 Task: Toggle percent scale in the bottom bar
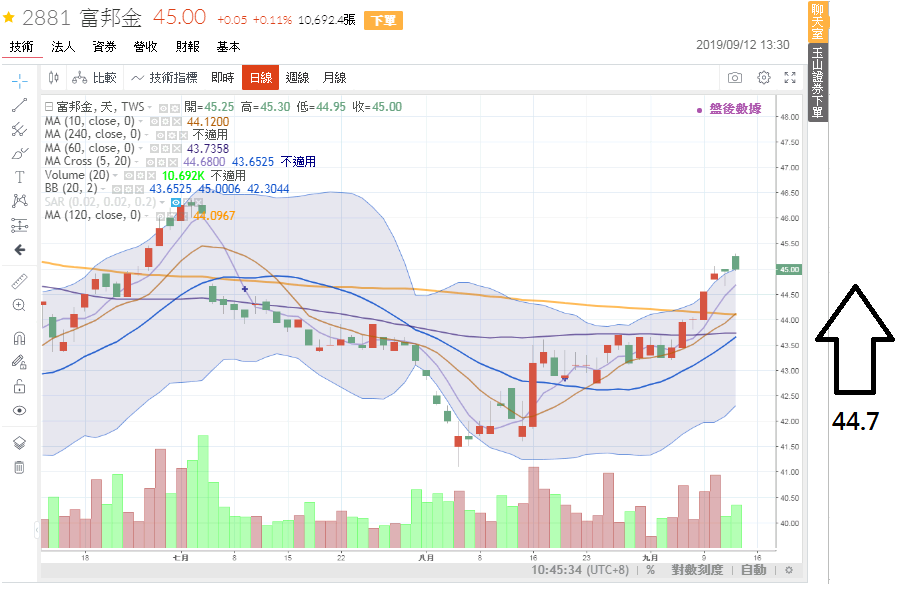[650, 570]
